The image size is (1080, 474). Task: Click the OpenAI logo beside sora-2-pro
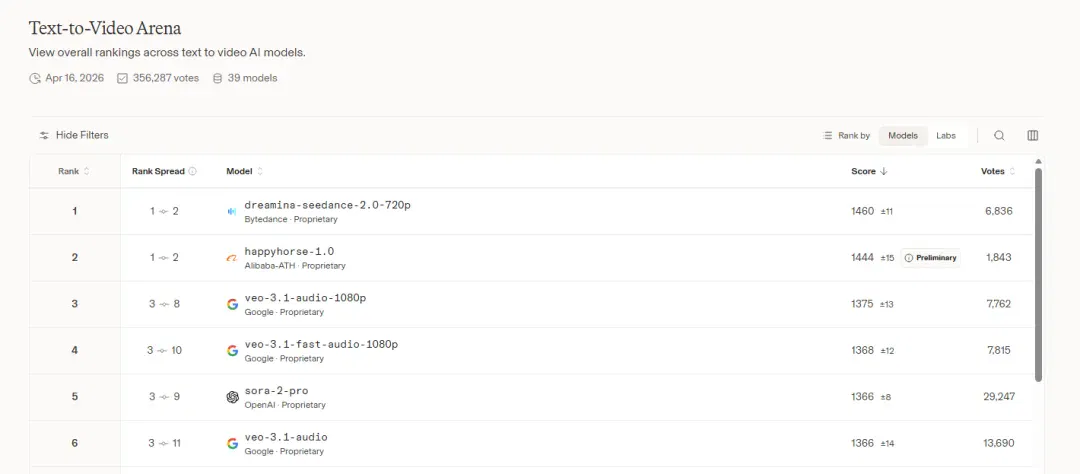tap(232, 397)
